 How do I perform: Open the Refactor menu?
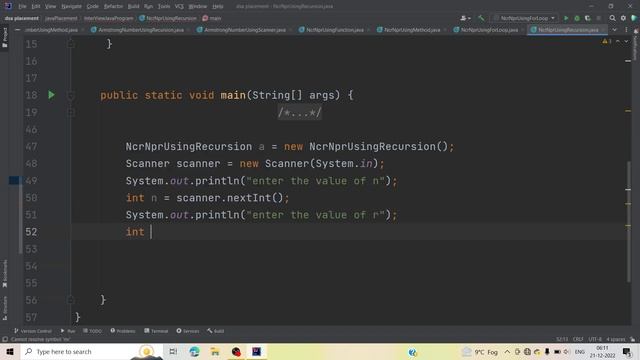coord(113,6)
